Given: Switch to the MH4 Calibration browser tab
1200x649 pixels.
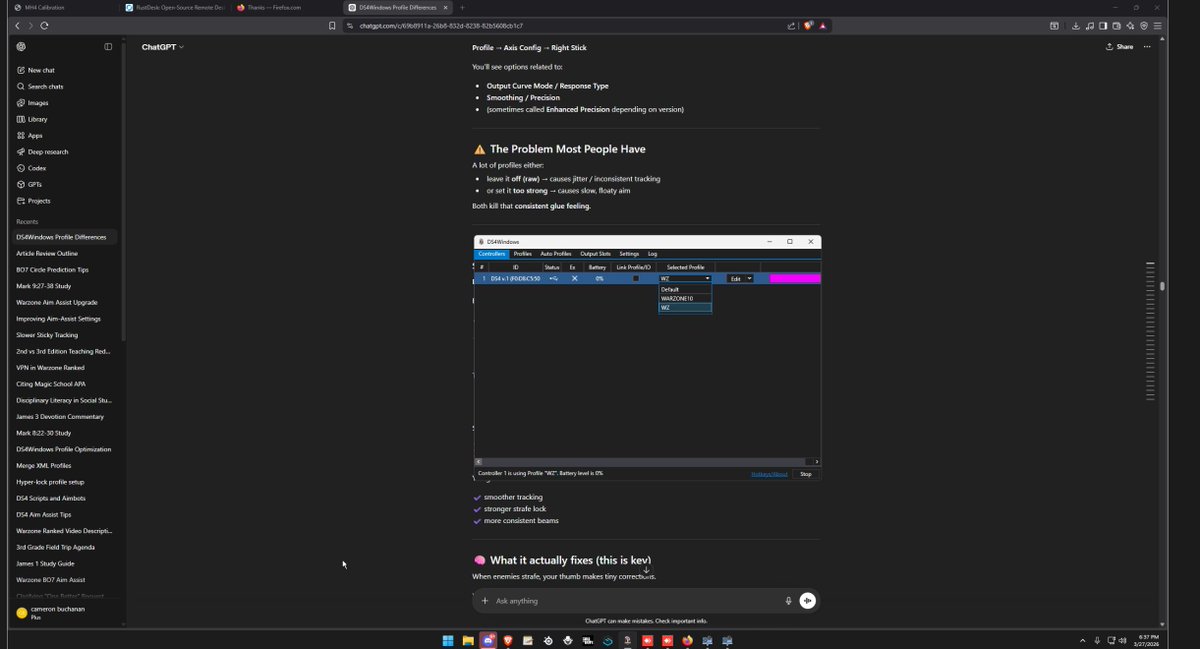Looking at the screenshot, I should 62,7.
